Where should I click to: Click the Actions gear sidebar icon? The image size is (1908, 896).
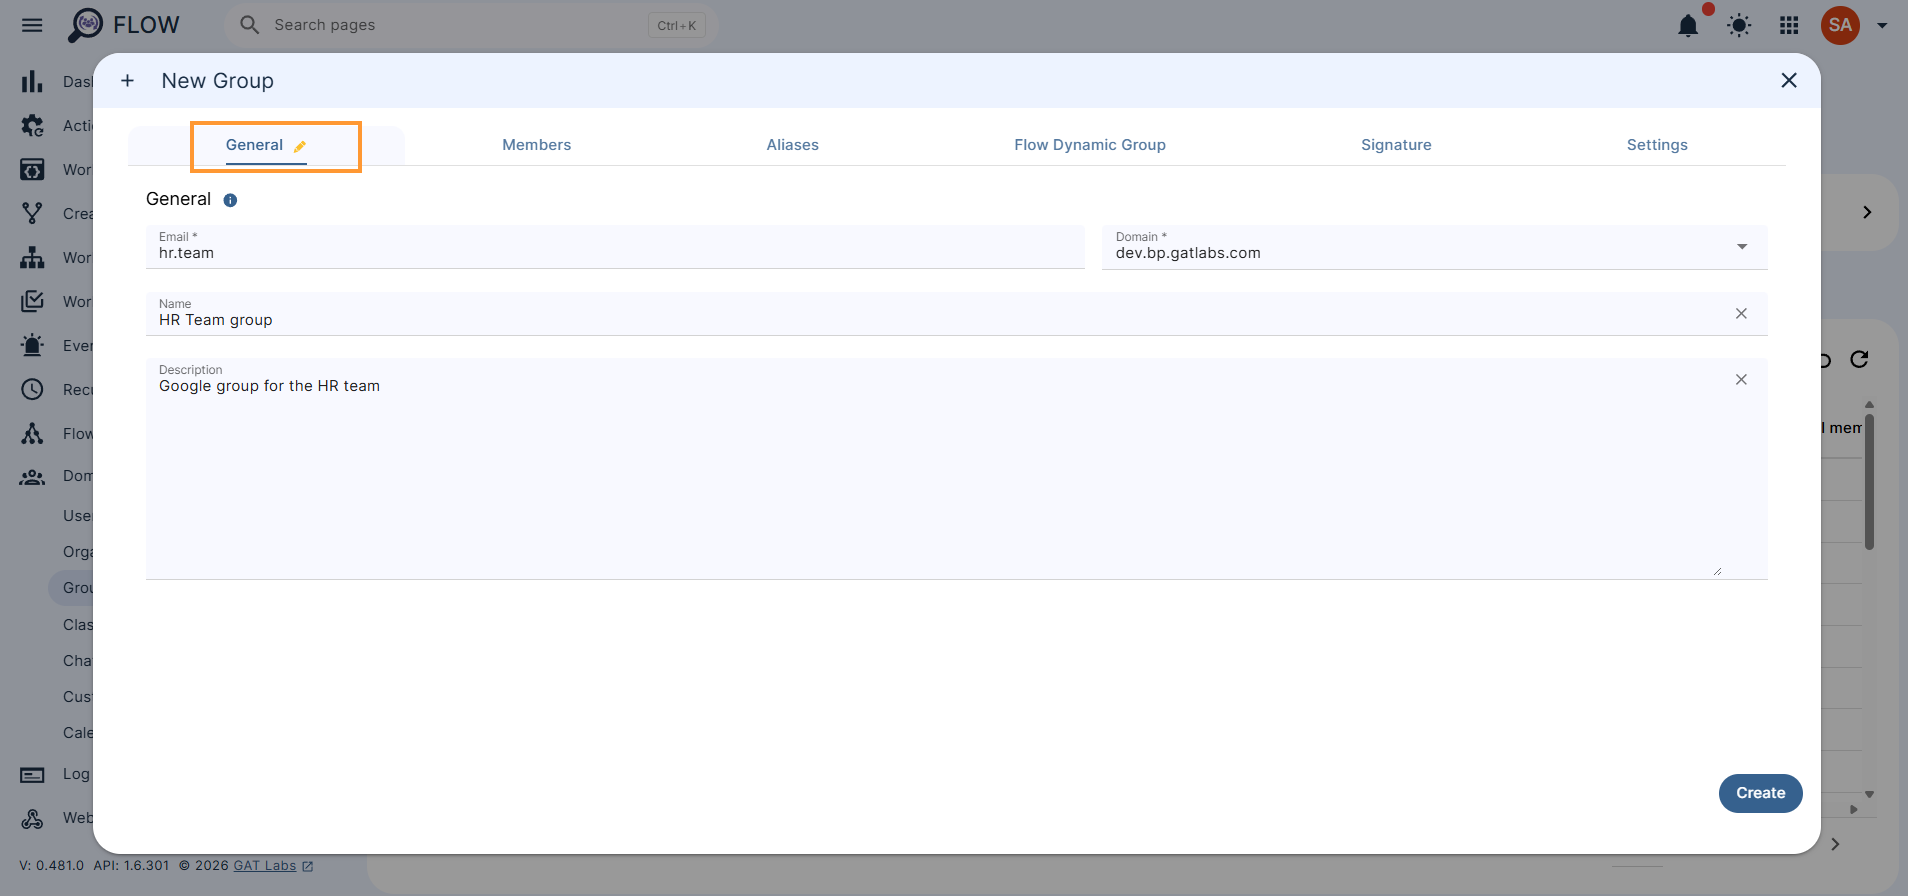[x=32, y=125]
